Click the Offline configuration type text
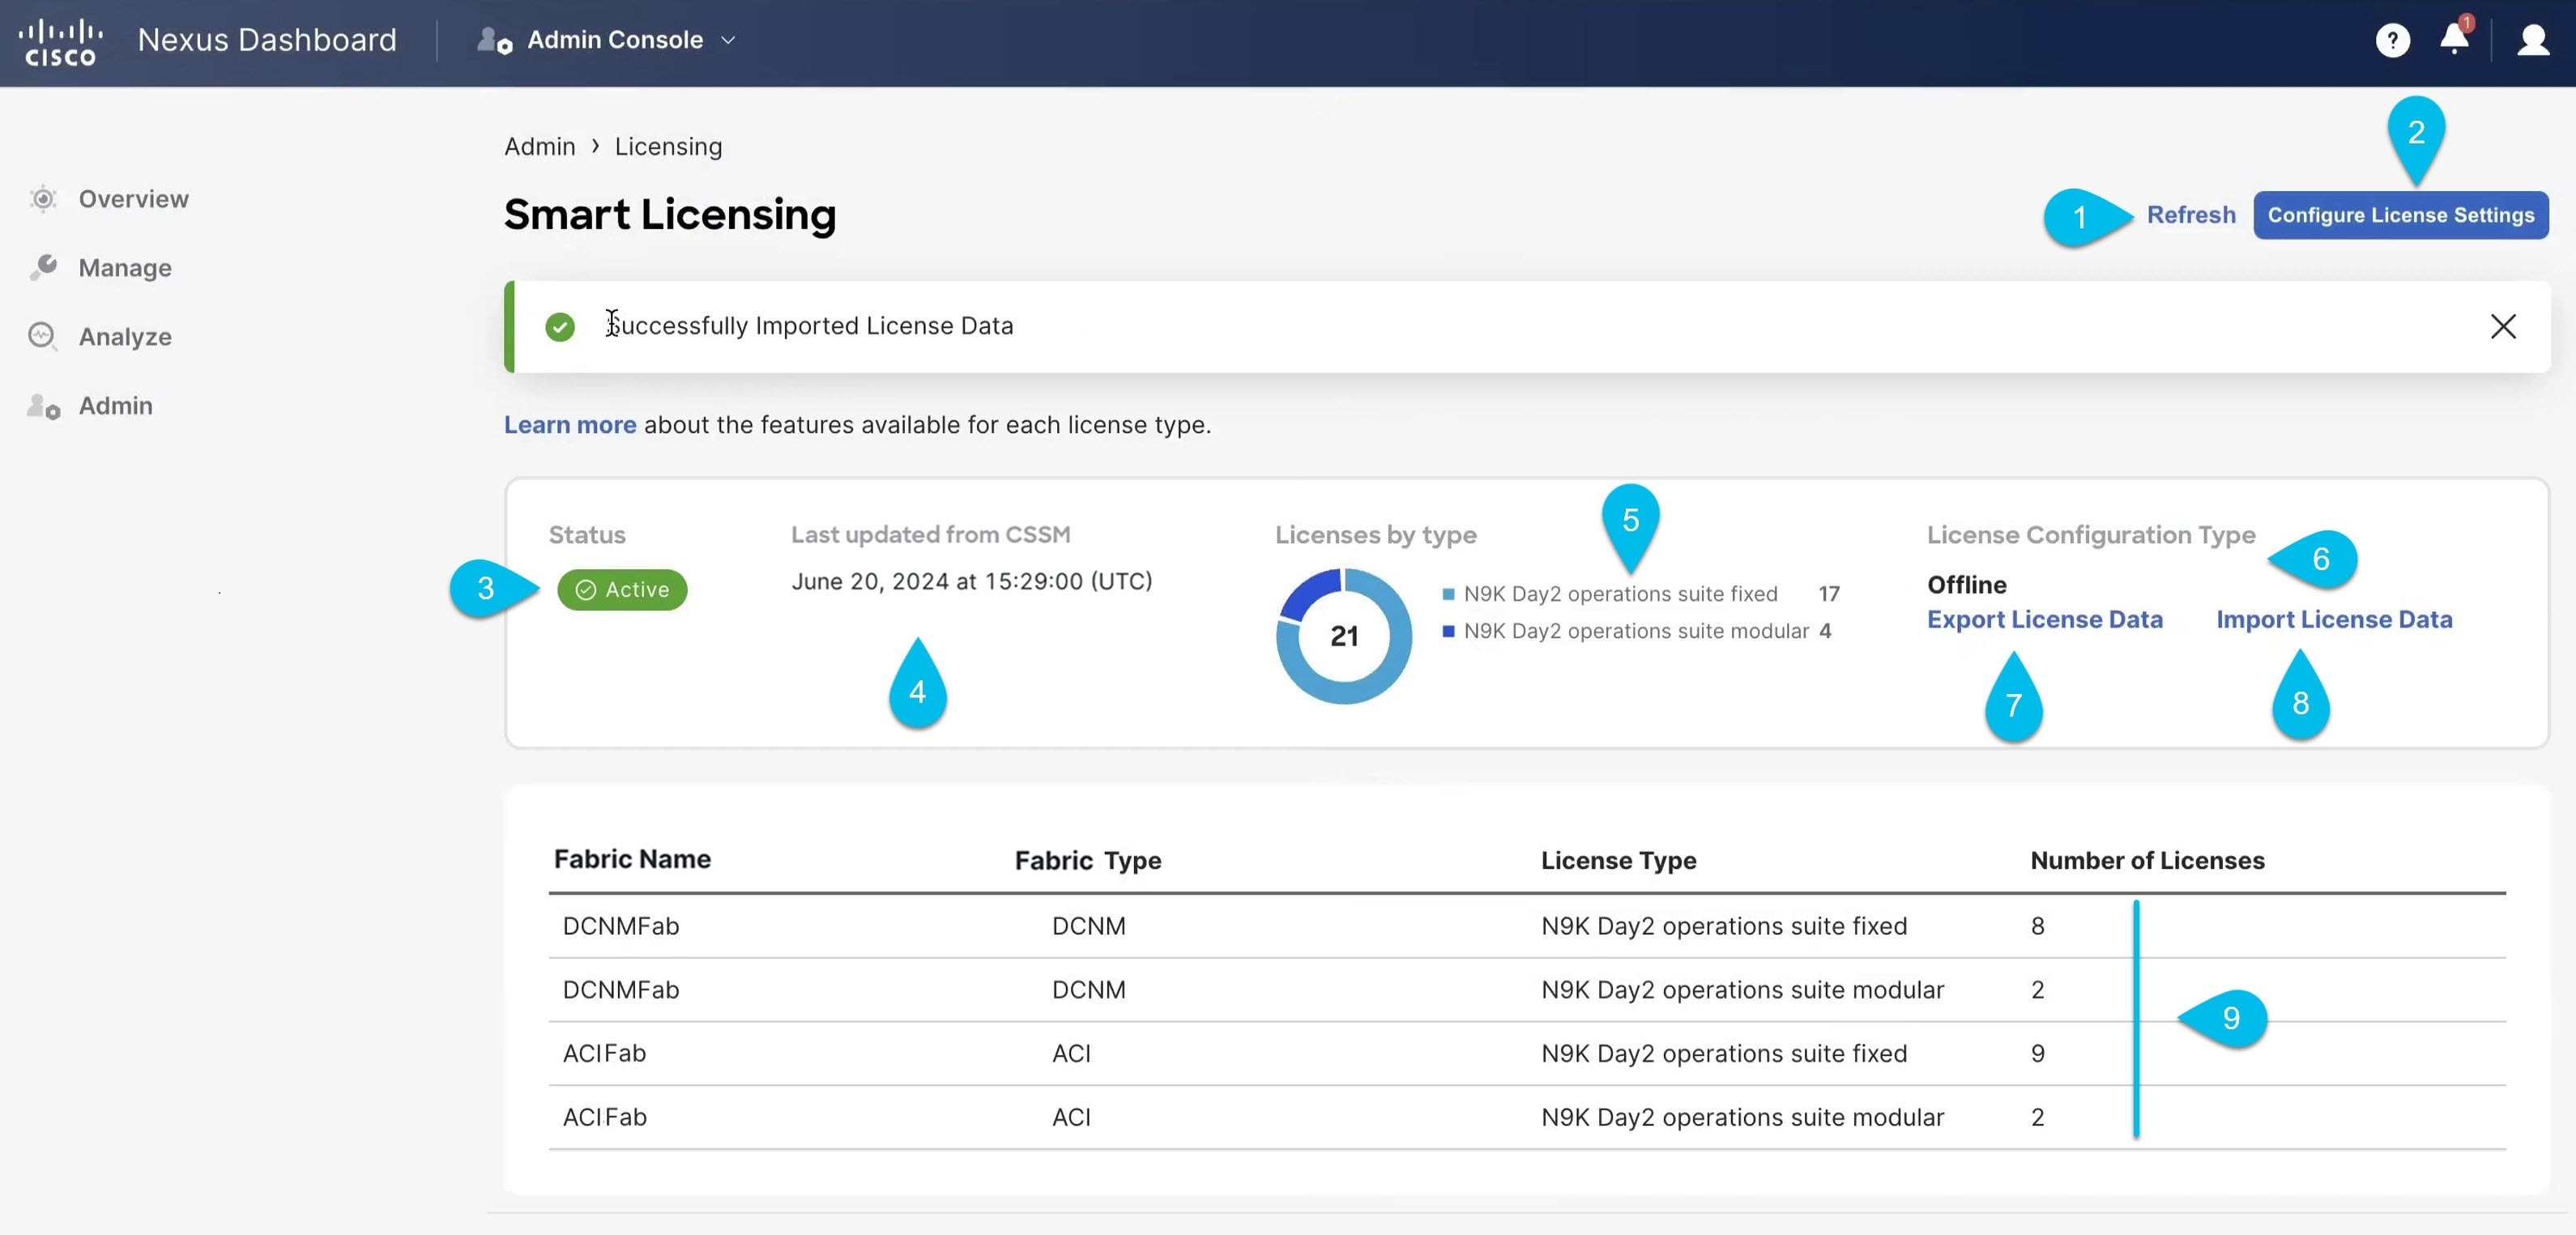The height and width of the screenshot is (1235, 2576). [x=1966, y=585]
